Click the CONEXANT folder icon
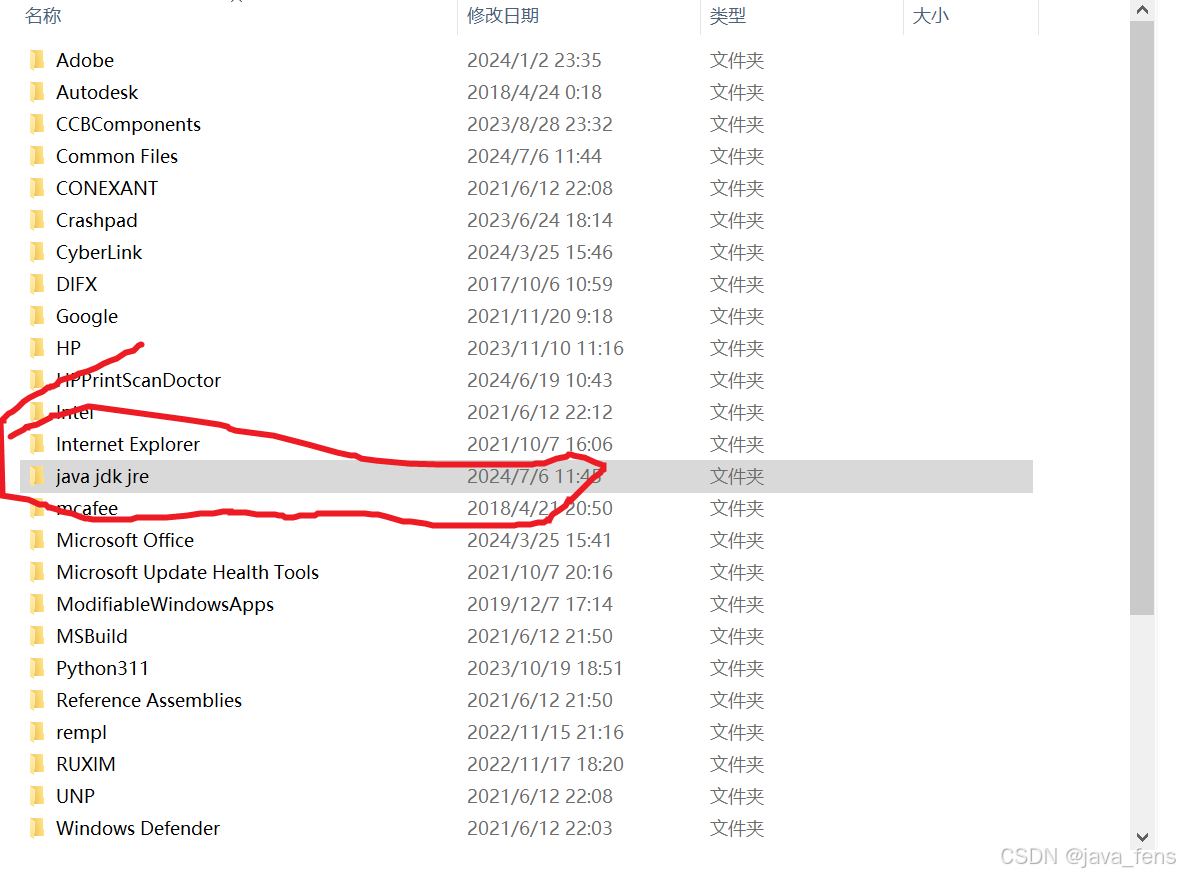Image resolution: width=1180 pixels, height=876 pixels. [x=37, y=187]
